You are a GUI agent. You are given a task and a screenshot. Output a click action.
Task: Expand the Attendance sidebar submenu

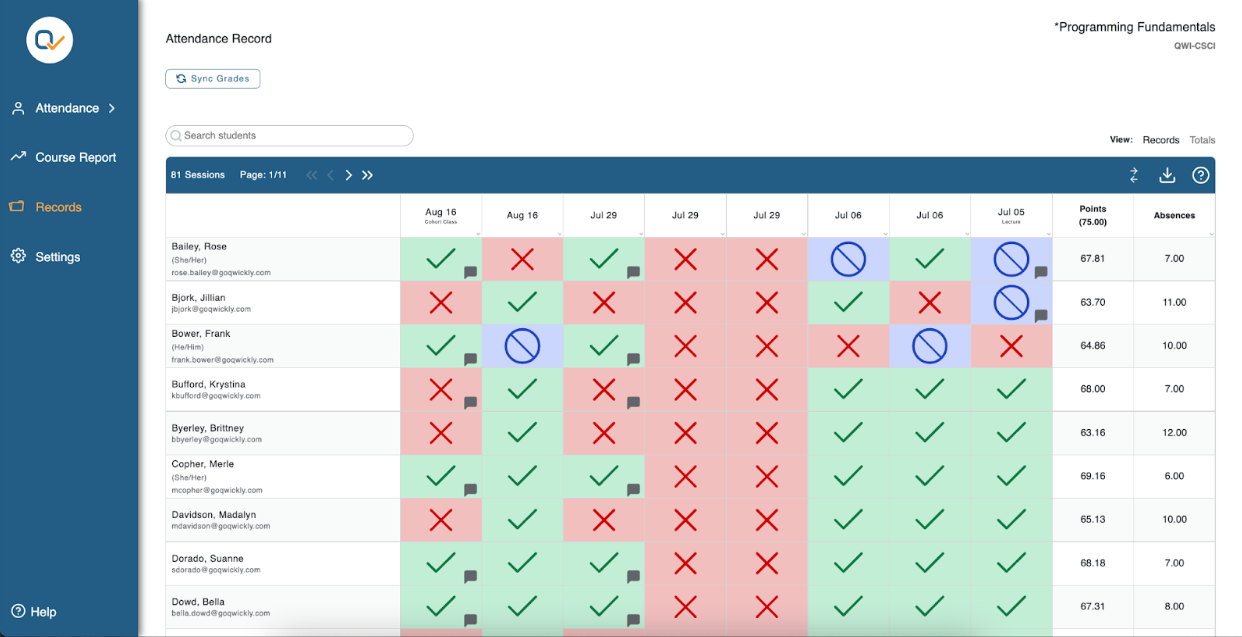click(112, 108)
